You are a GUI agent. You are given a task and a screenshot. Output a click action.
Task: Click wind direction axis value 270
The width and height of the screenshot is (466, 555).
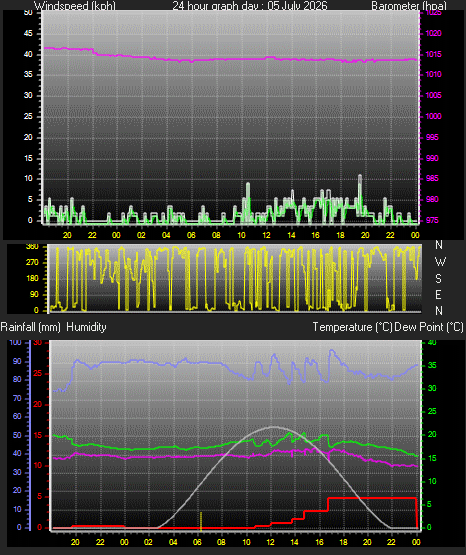[x=32, y=263]
